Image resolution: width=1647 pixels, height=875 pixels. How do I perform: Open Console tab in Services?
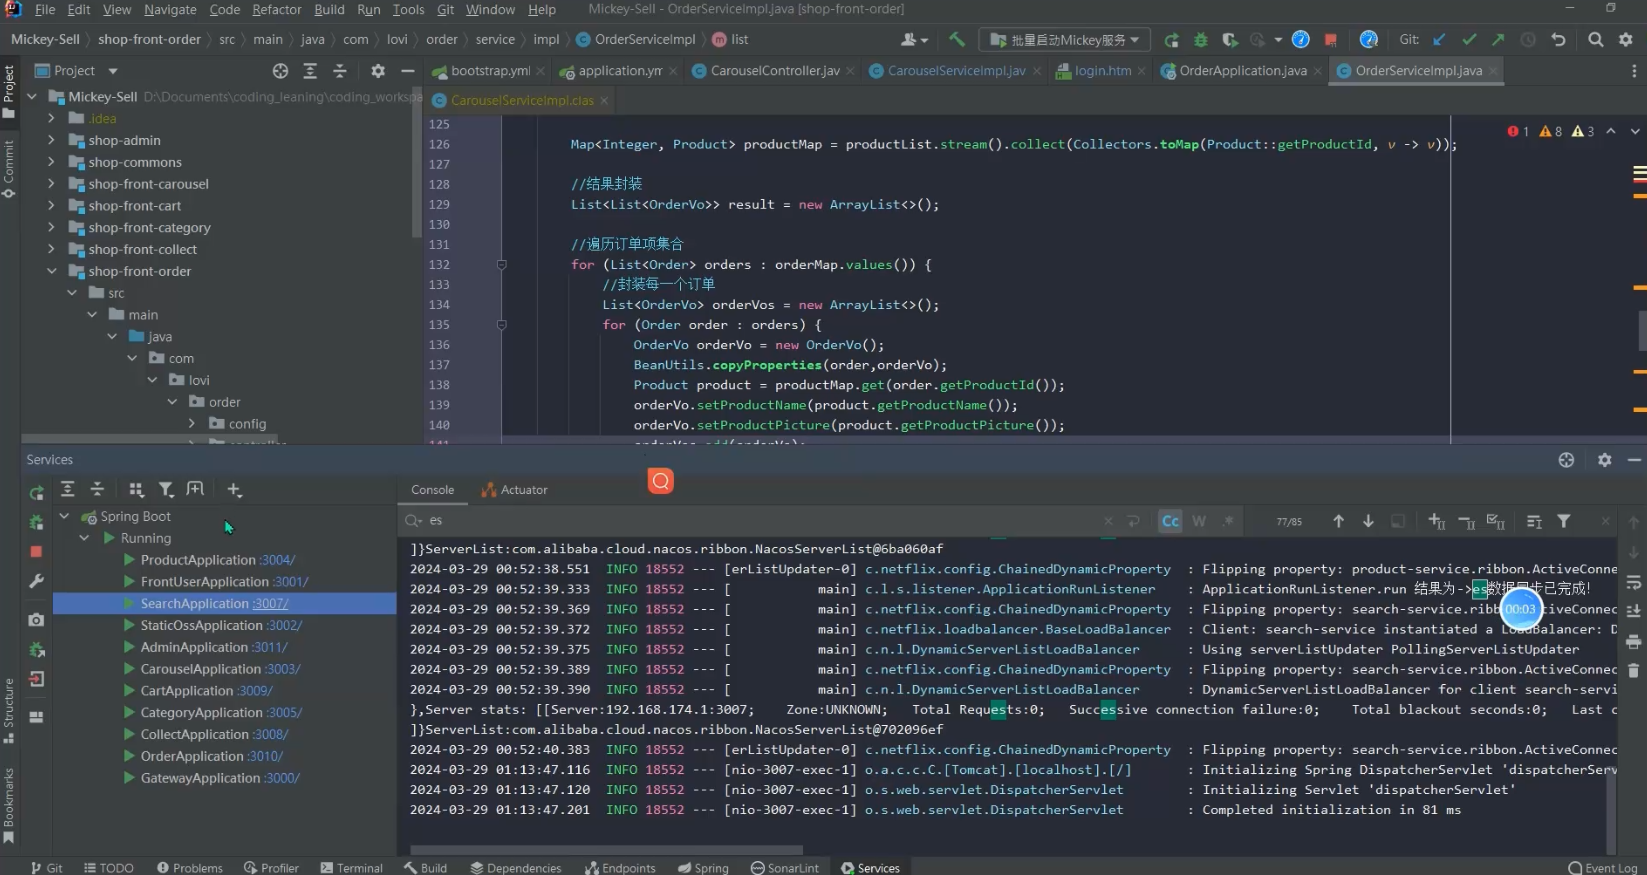tap(432, 490)
